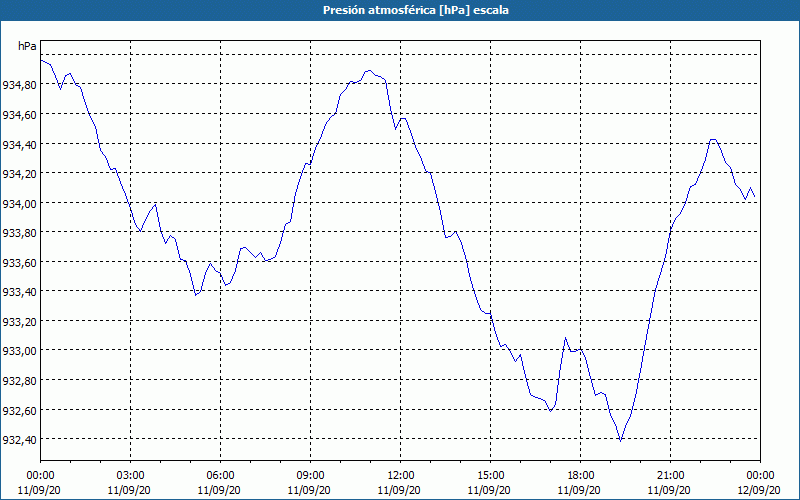Click the 932,60 y-axis value
This screenshot has width=800, height=500.
point(20,410)
